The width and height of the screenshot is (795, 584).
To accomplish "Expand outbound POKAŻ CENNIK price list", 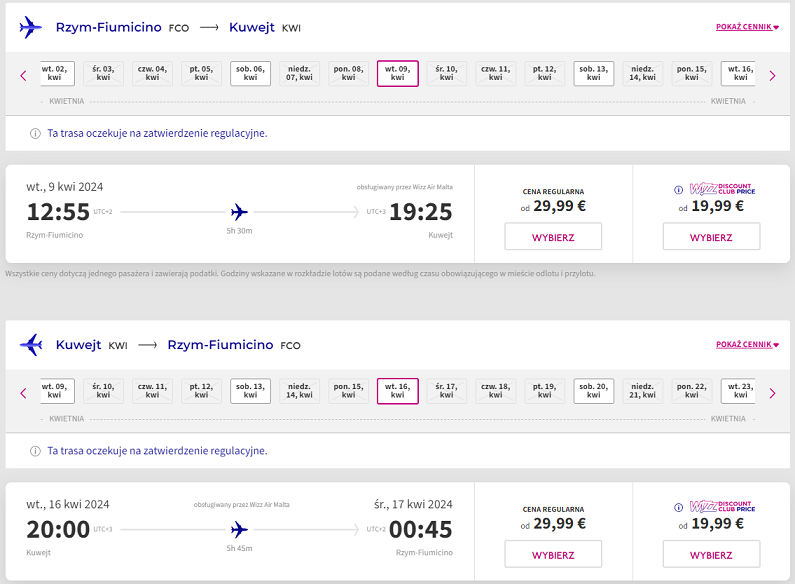I will [x=747, y=27].
